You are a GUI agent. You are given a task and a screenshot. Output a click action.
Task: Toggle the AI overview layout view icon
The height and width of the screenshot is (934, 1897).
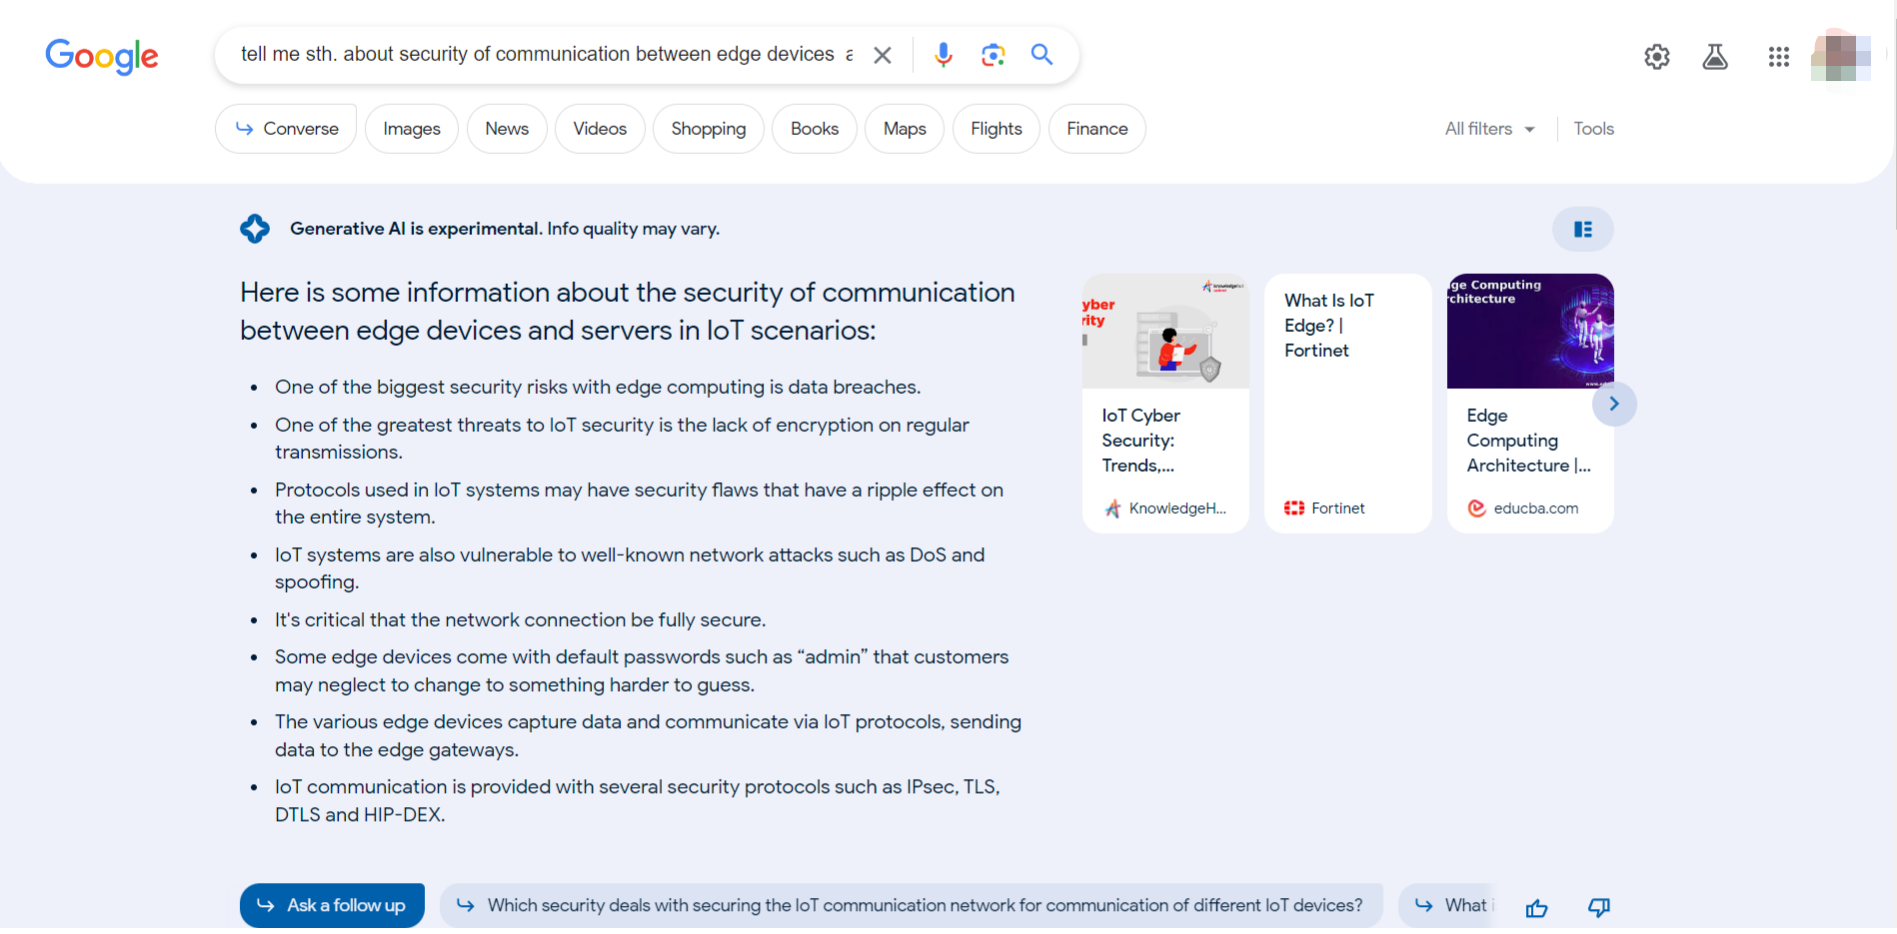1583,230
